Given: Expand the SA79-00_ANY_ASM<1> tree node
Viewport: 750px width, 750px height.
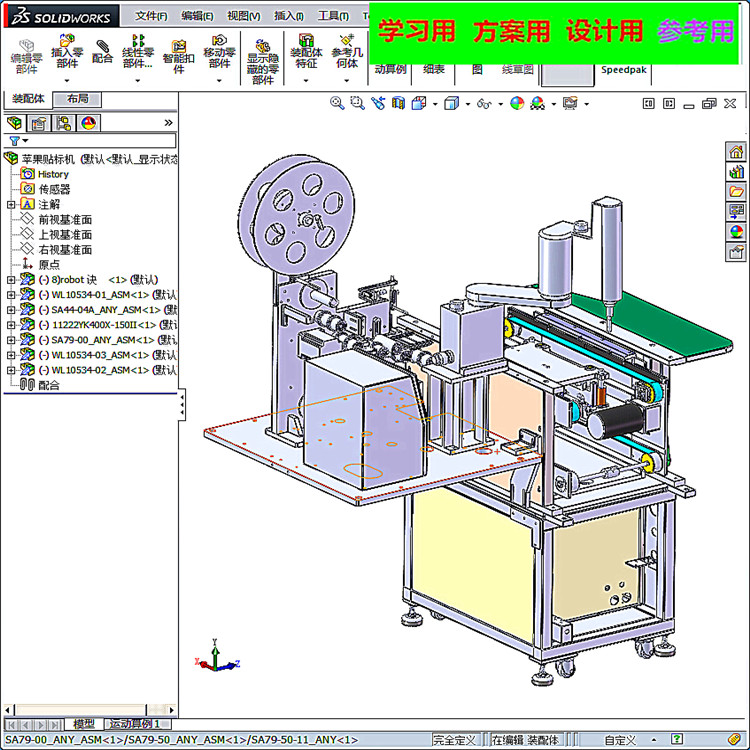Looking at the screenshot, I should coord(11,340).
